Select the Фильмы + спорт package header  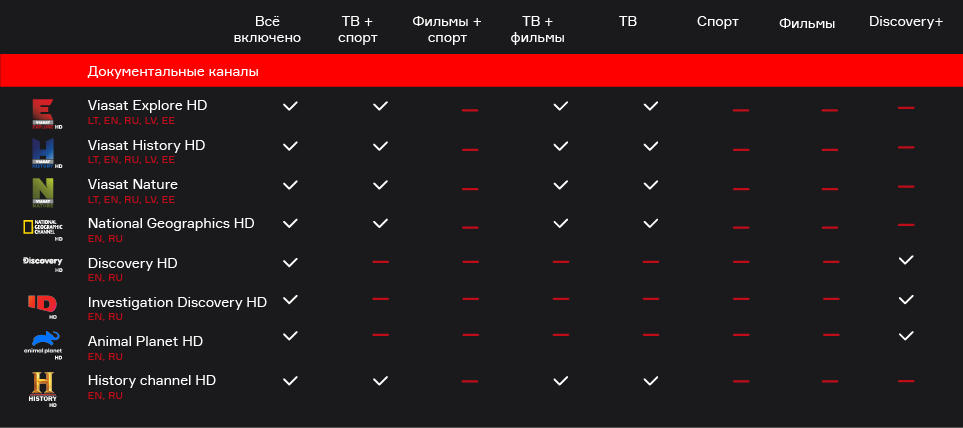tap(447, 29)
